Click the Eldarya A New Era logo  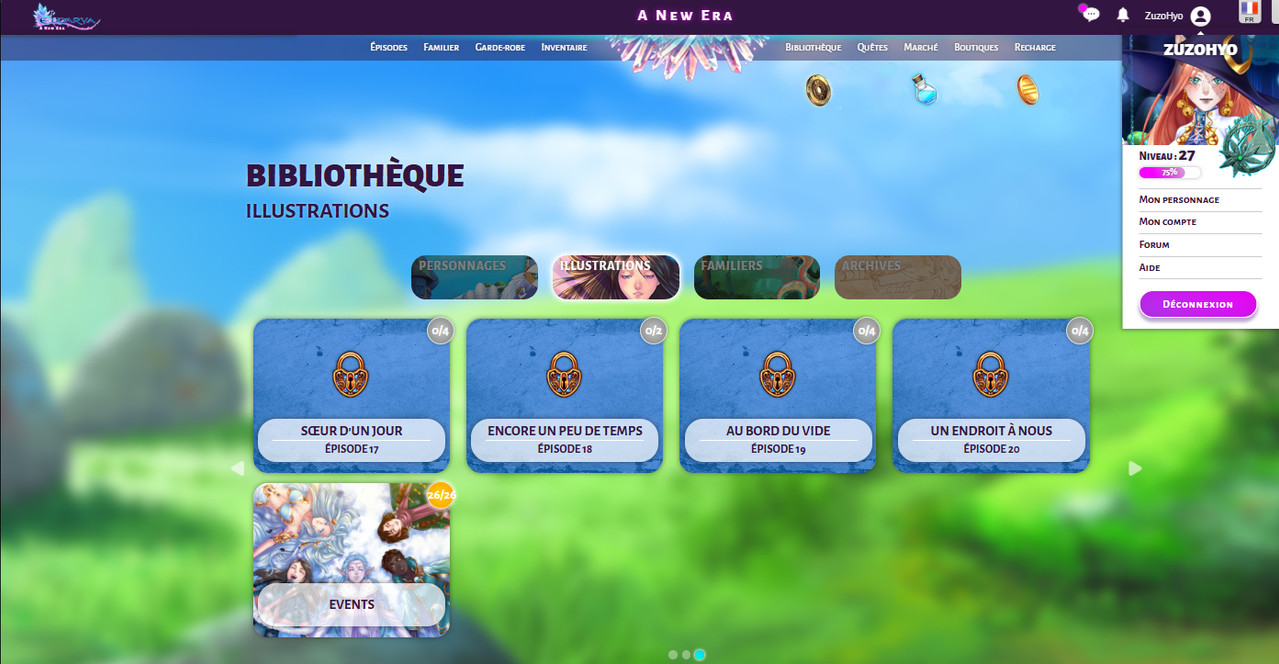(x=66, y=17)
